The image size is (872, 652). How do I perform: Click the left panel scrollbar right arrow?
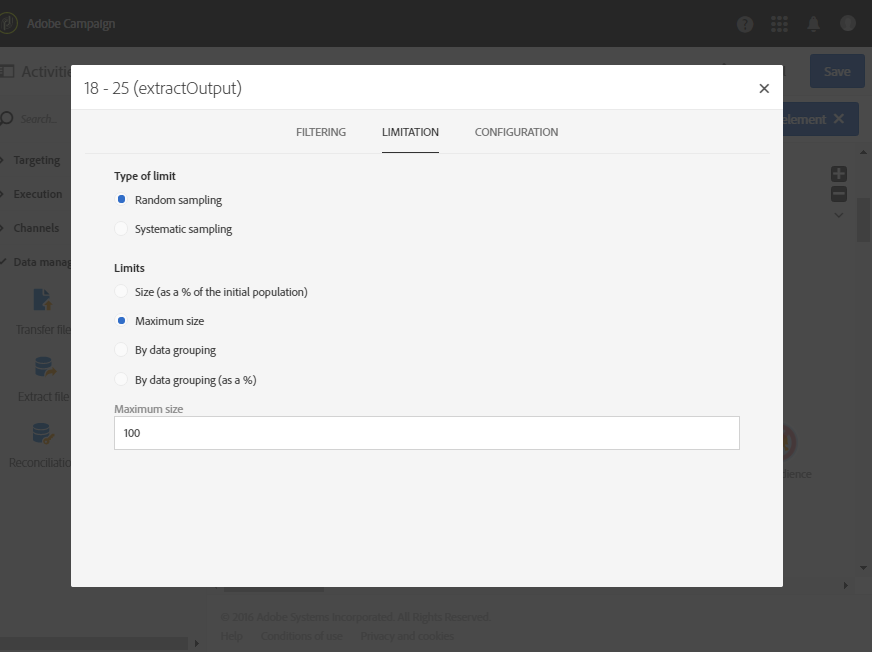pyautogui.click(x=196, y=644)
